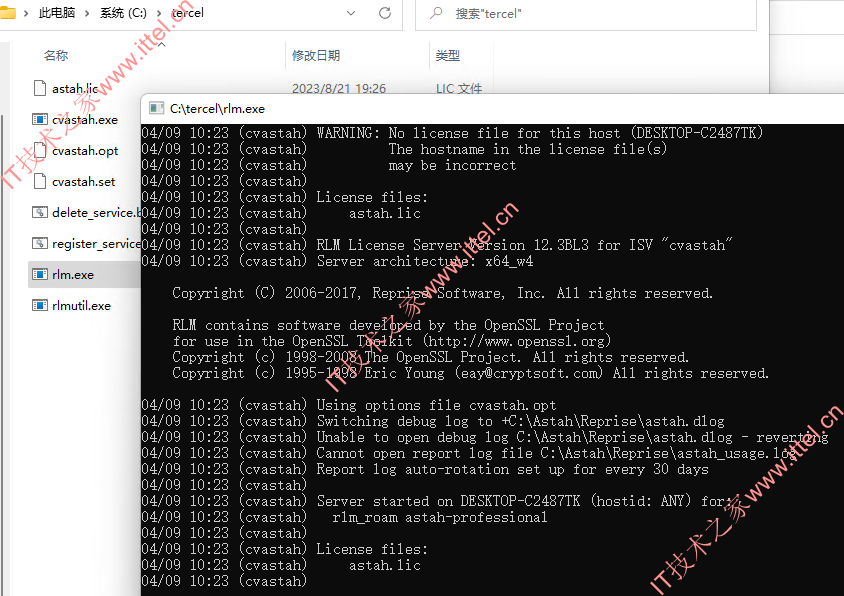
Task: Click the rlmutil.exe application icon
Action: tap(40, 305)
